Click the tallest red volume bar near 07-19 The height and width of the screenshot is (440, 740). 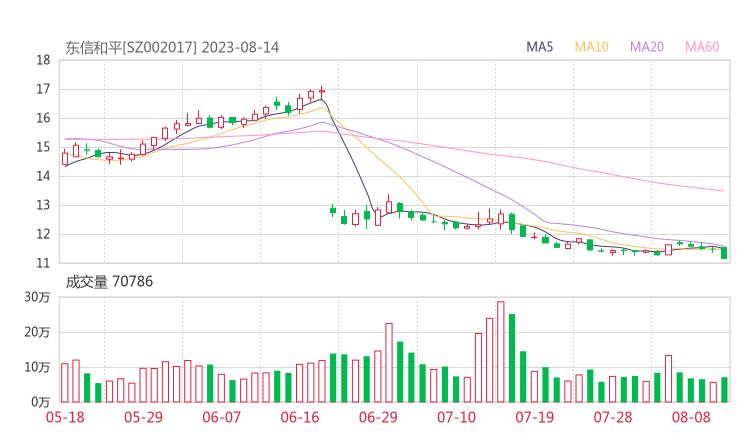tap(501, 352)
